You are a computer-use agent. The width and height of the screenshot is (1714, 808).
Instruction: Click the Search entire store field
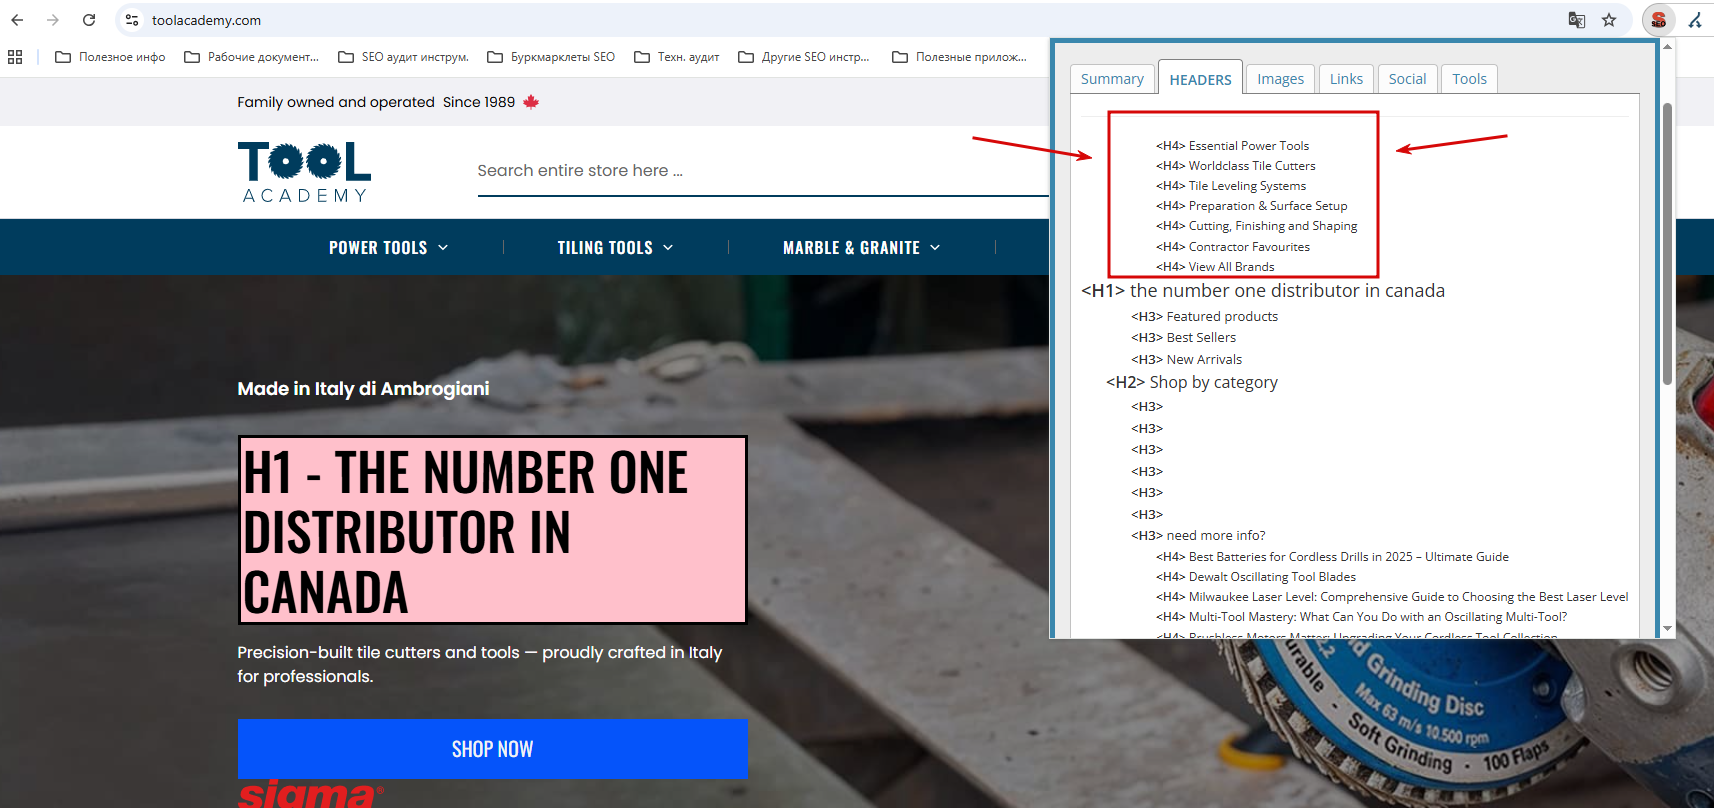click(762, 171)
